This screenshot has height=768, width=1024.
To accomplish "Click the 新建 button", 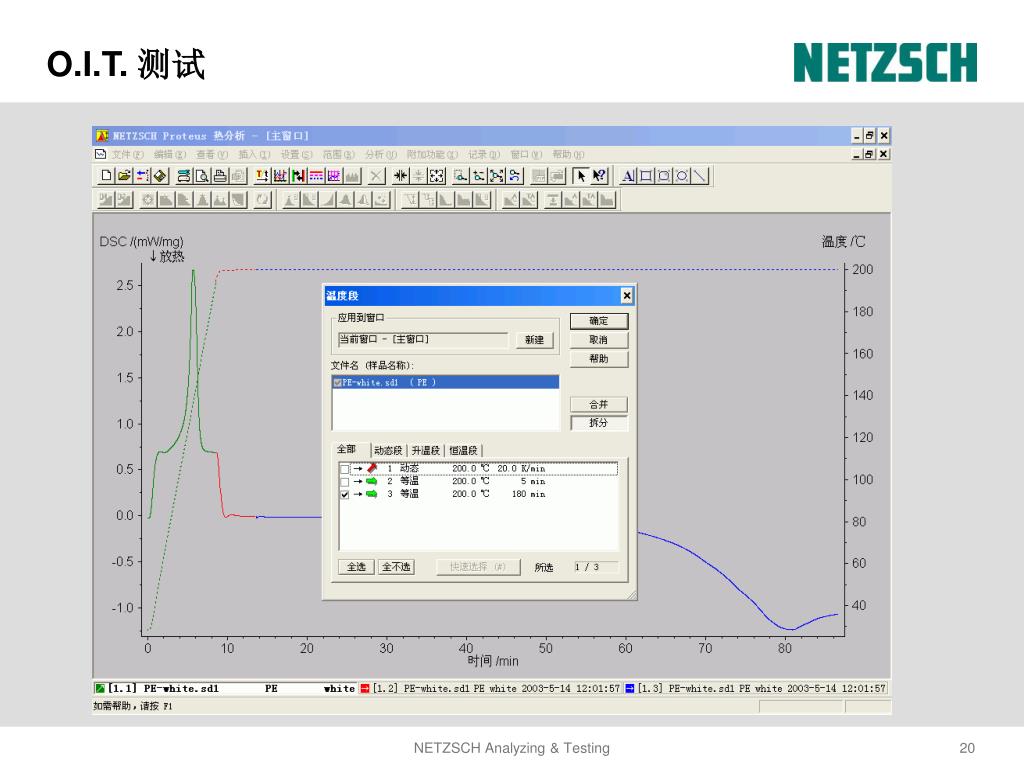I will pos(534,340).
